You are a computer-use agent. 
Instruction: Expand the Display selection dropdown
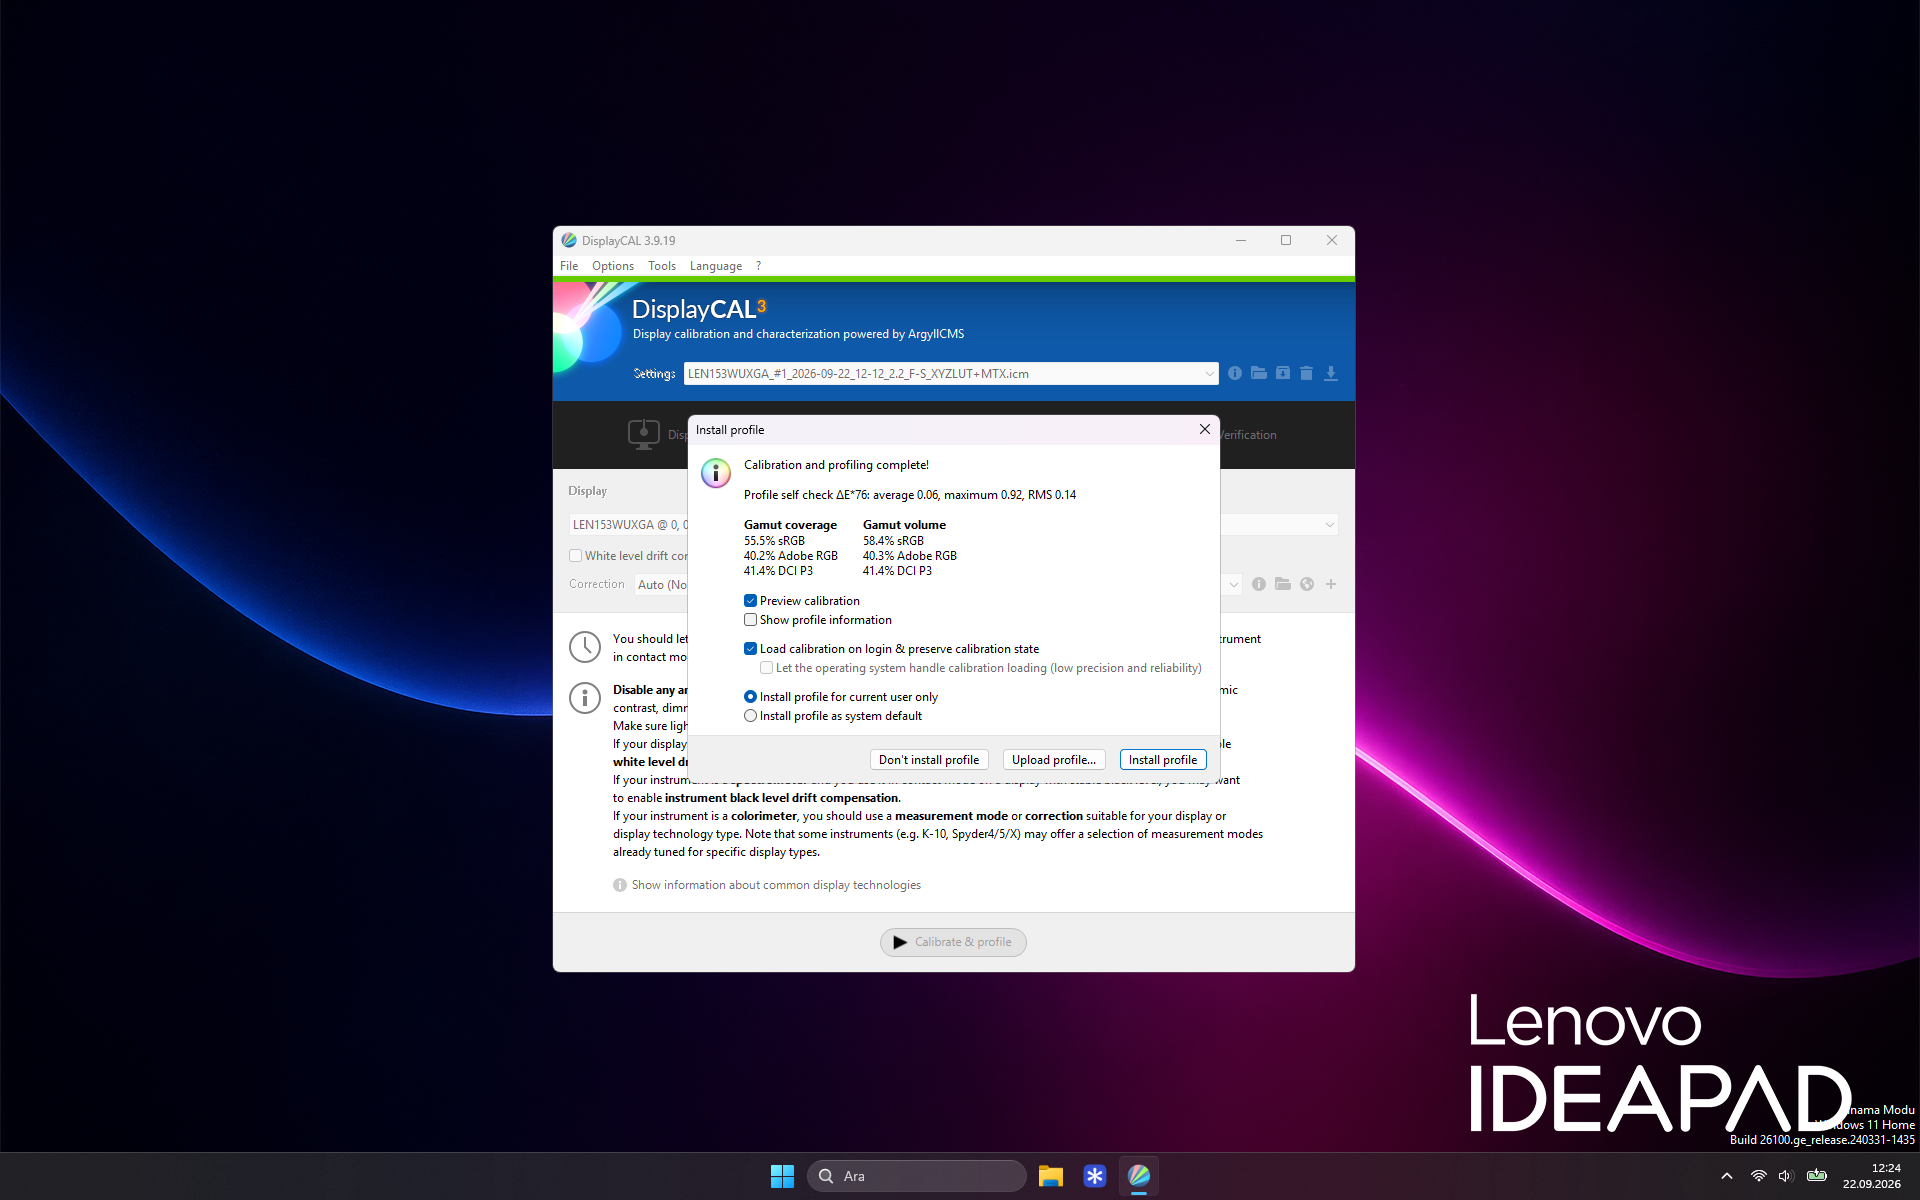coord(628,524)
